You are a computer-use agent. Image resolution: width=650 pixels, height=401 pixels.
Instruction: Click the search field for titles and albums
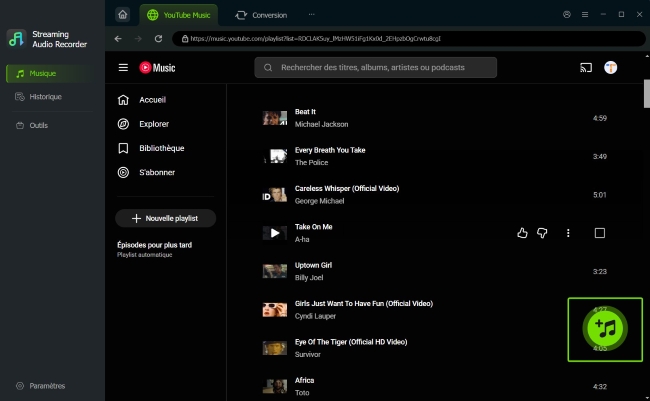[x=376, y=68]
